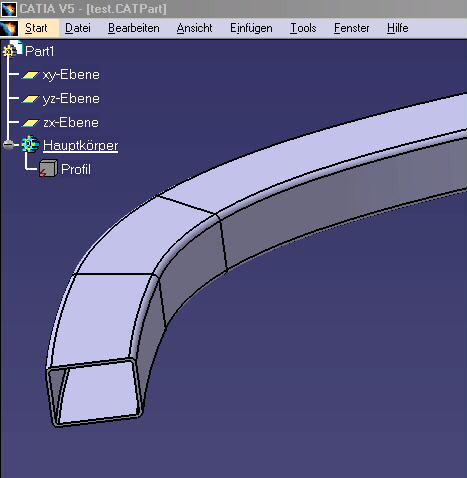The width and height of the screenshot is (467, 478).
Task: Open the Hilfe menu
Action: (x=397, y=28)
